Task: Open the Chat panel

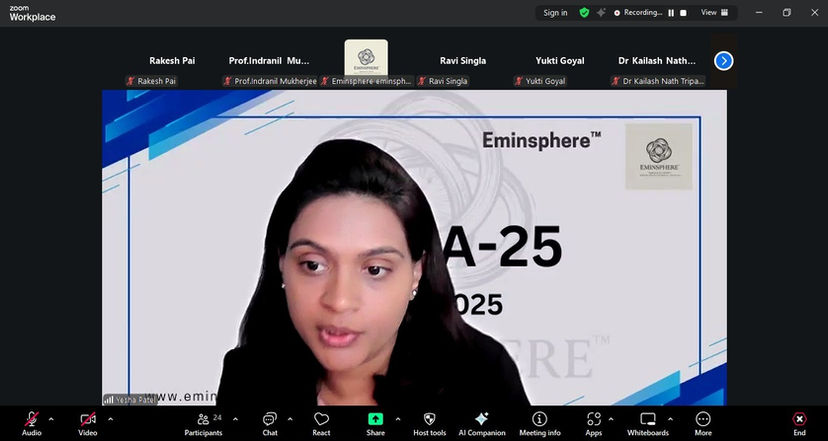Action: 270,424
